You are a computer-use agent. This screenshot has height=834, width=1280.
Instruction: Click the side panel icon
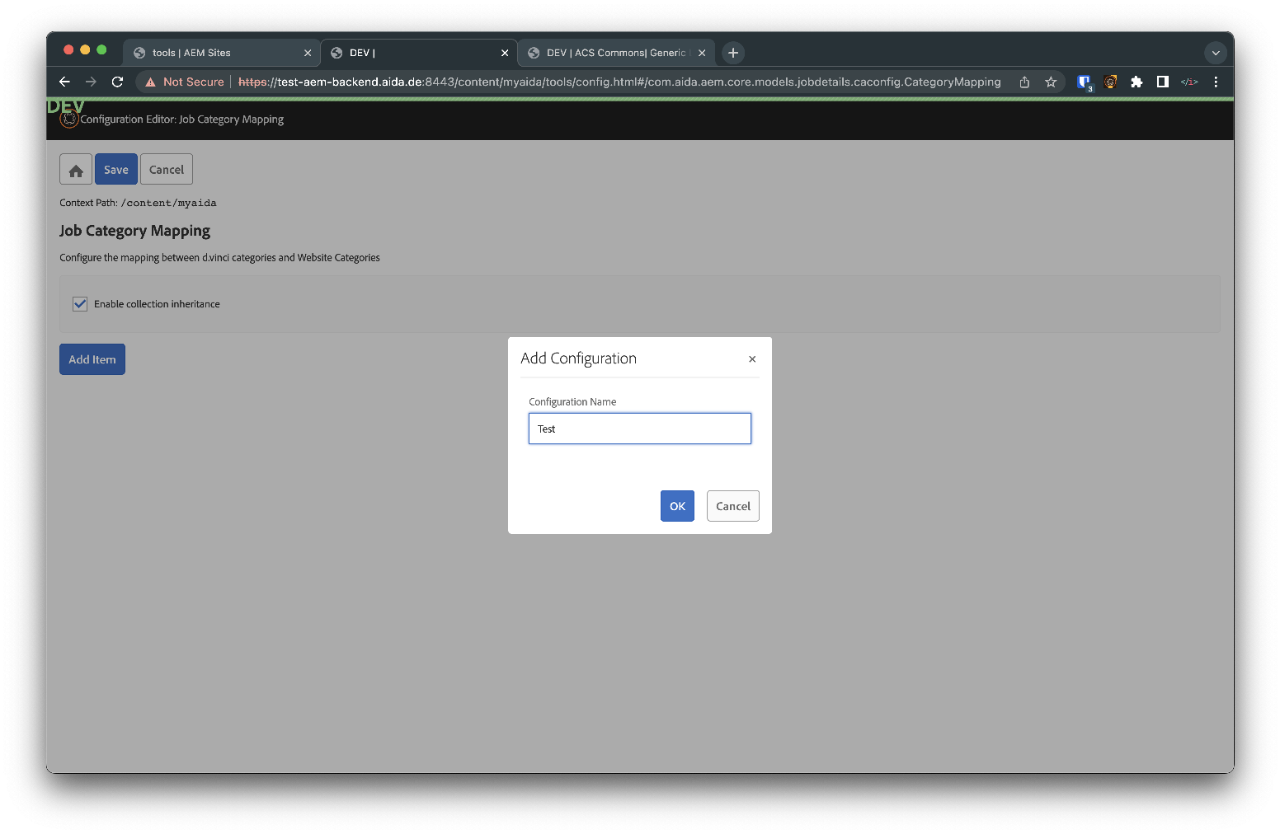tap(1162, 82)
